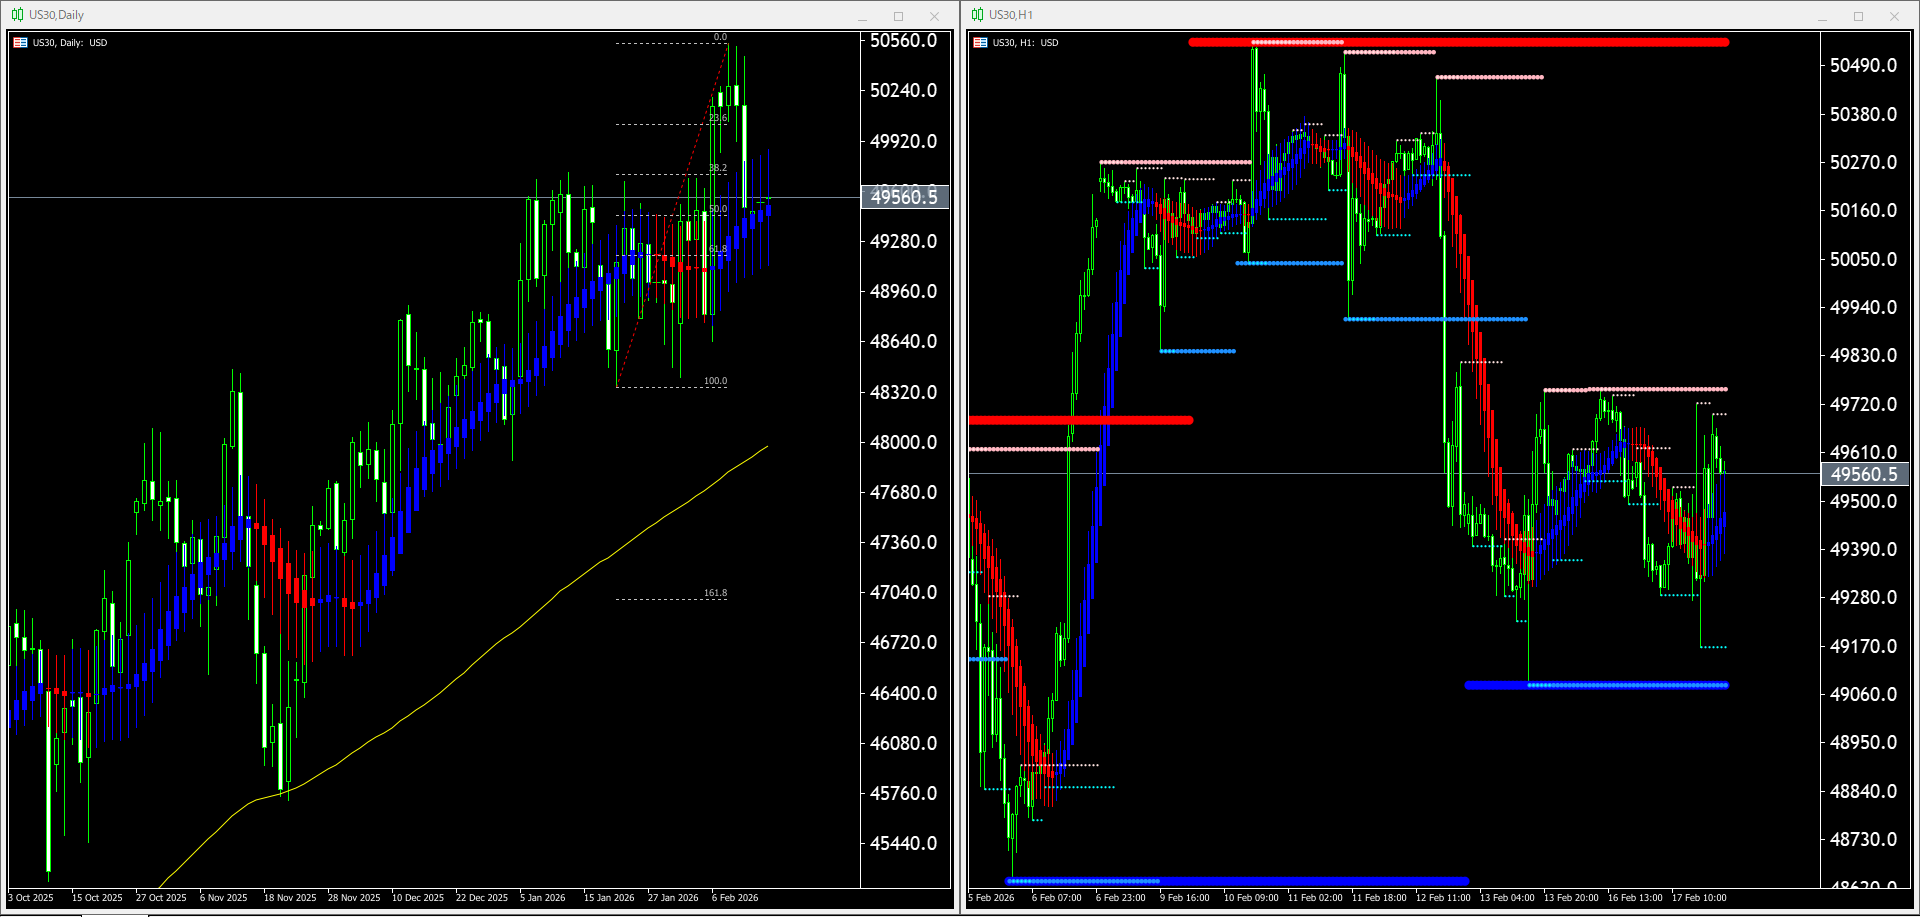The image size is (1920, 917).
Task: Click the Fibonacci 161.8 level label
Action: click(715, 593)
